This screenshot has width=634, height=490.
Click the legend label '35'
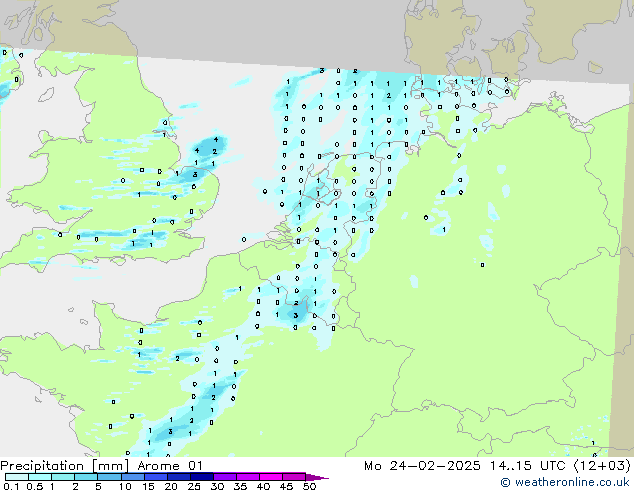tap(240, 486)
